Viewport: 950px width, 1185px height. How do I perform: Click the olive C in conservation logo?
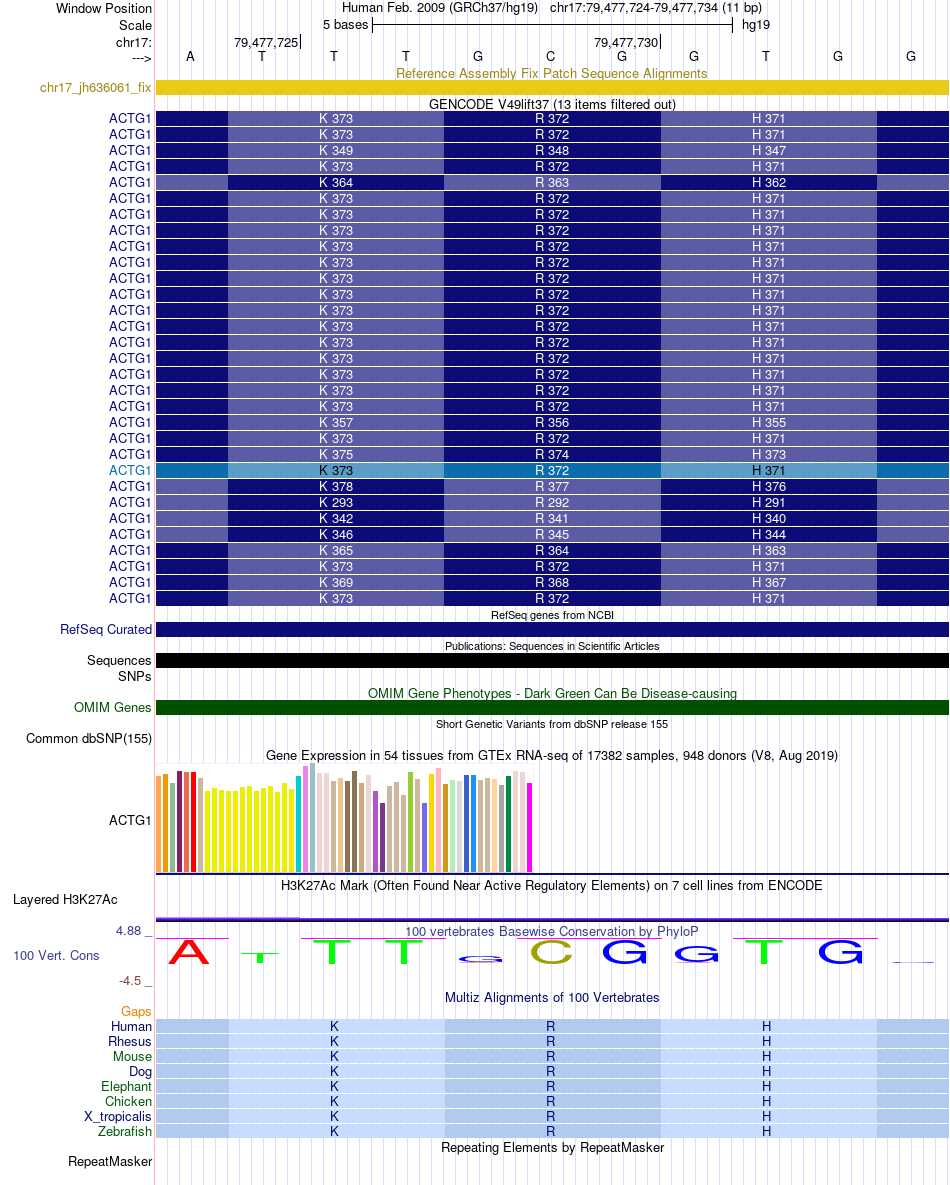coord(551,951)
